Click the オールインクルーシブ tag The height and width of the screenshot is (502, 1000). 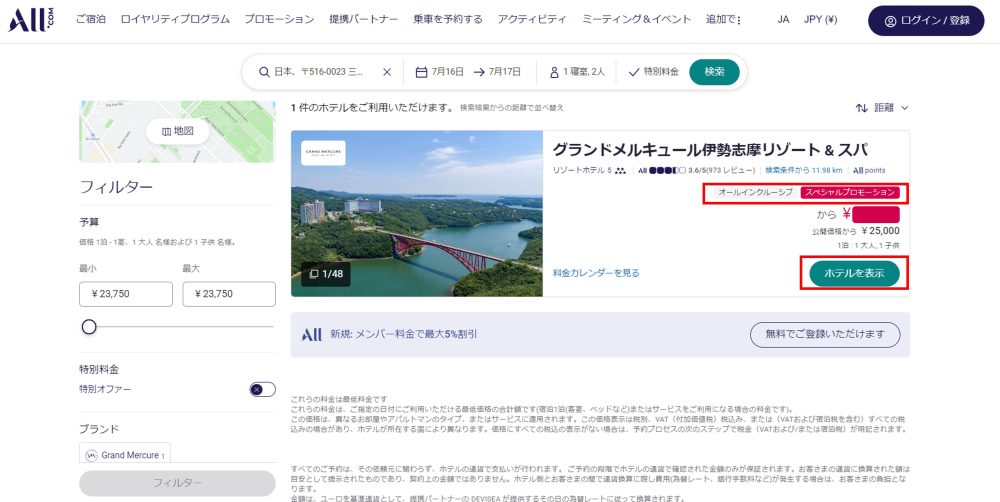756,192
